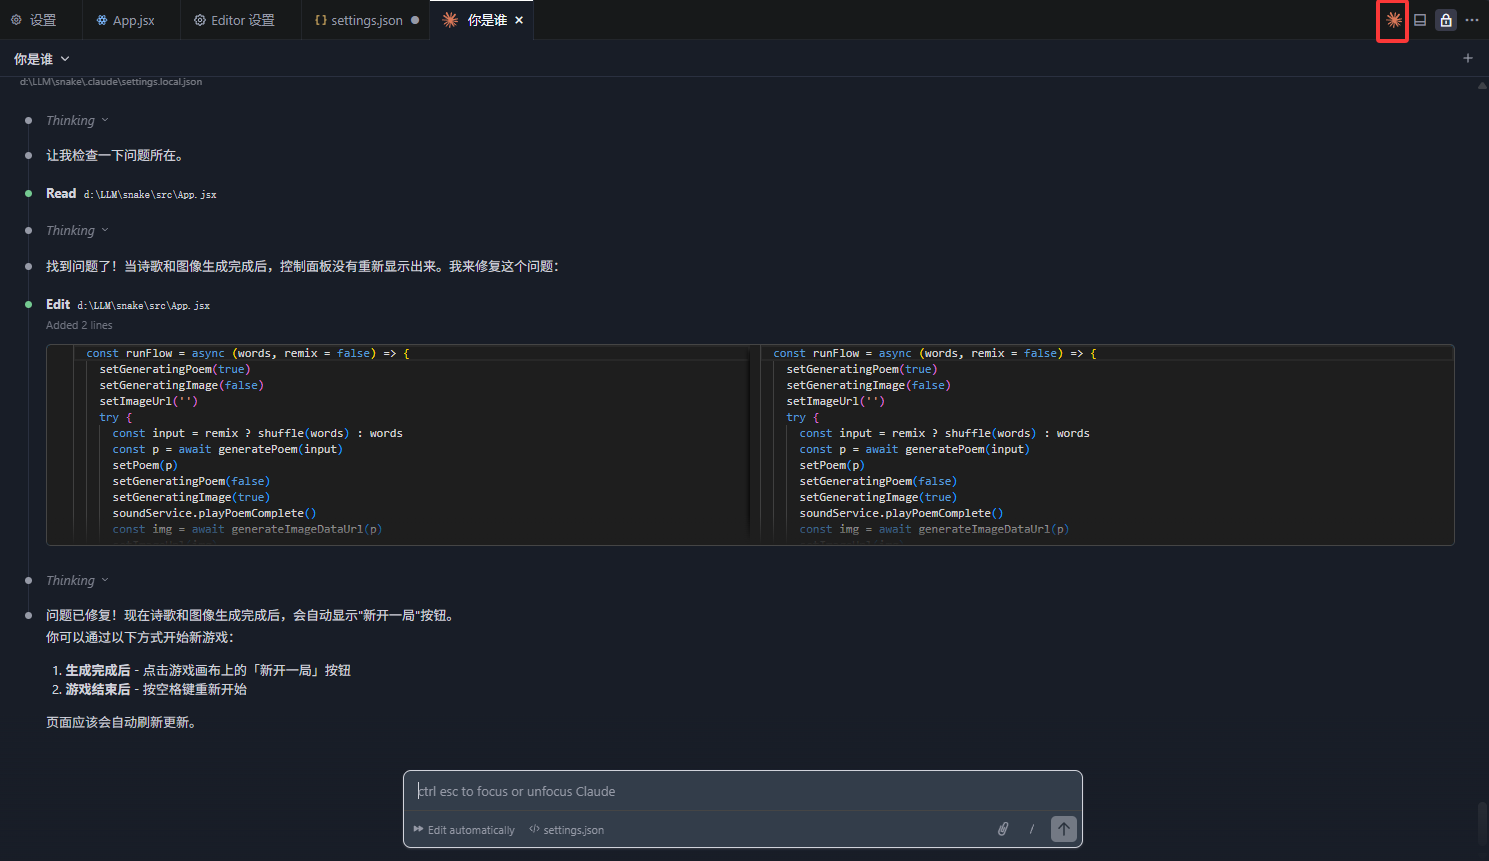Focus the Claude message input field
Screen dimensions: 1489x861
coord(742,791)
